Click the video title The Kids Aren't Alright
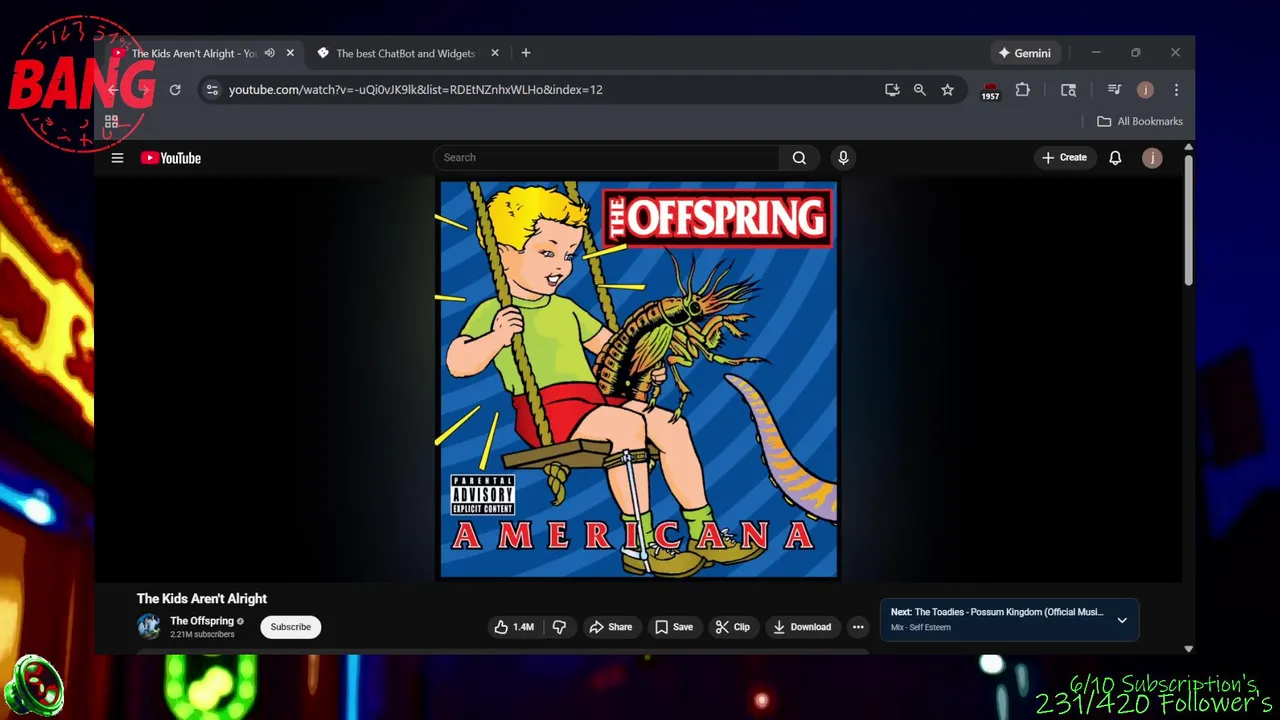The height and width of the screenshot is (720, 1280). pos(202,599)
